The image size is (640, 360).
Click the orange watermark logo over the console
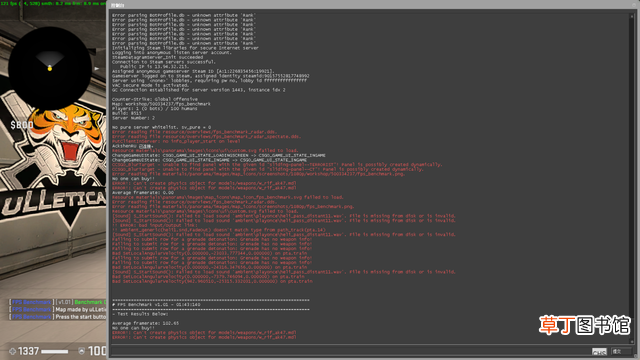[x=584, y=325]
